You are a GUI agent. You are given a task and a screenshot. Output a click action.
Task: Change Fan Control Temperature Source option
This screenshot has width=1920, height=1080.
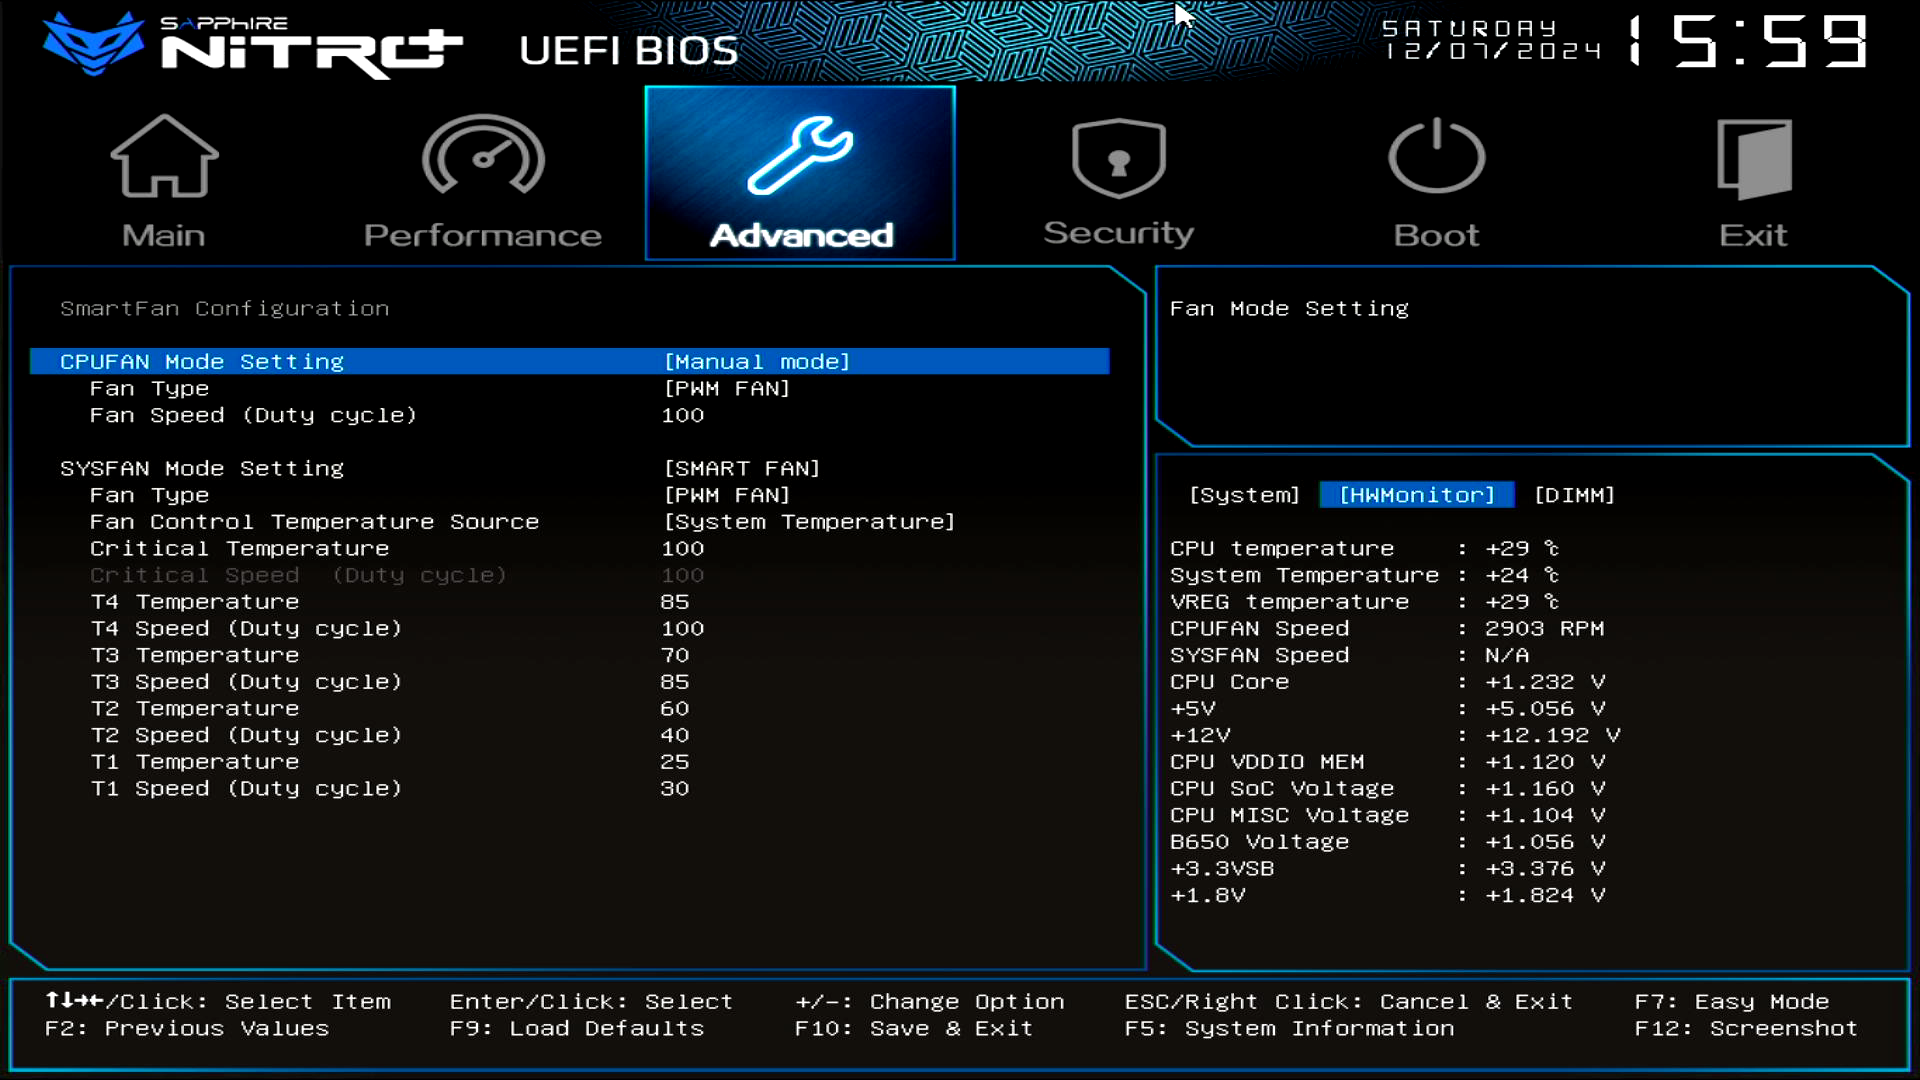[x=809, y=522]
